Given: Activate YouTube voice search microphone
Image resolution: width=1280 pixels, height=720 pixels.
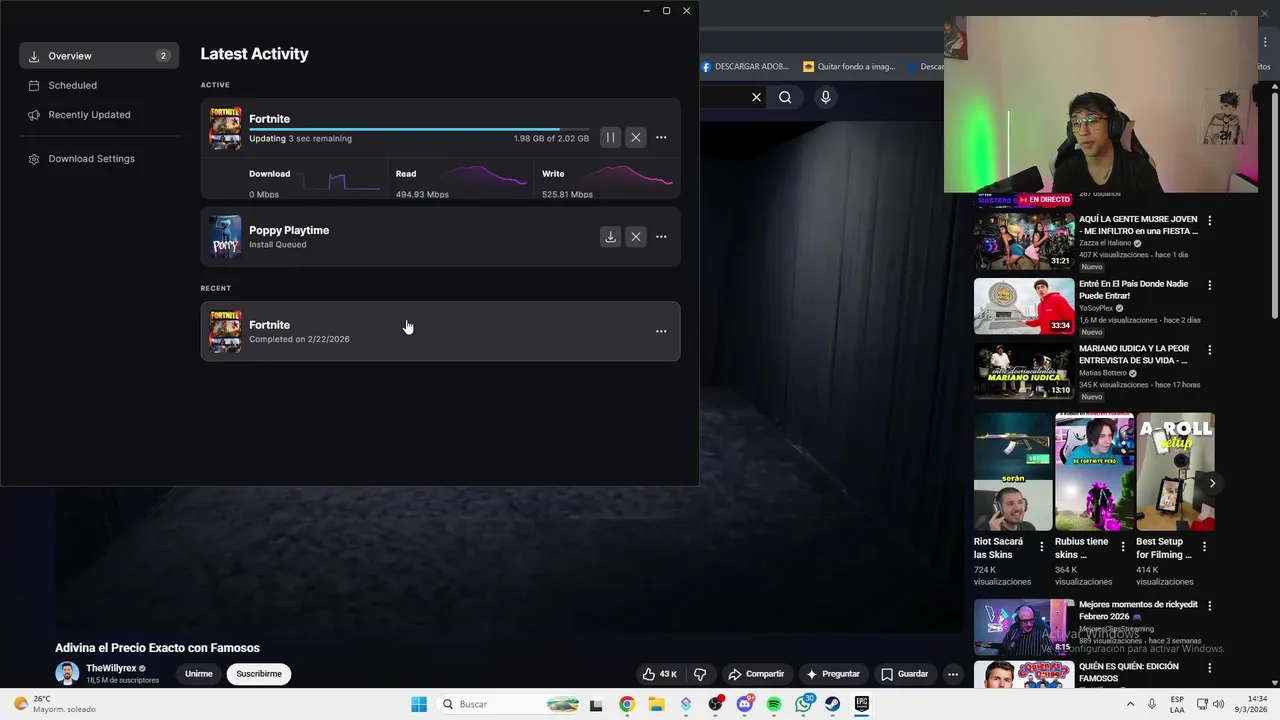Looking at the screenshot, I should click(x=825, y=97).
